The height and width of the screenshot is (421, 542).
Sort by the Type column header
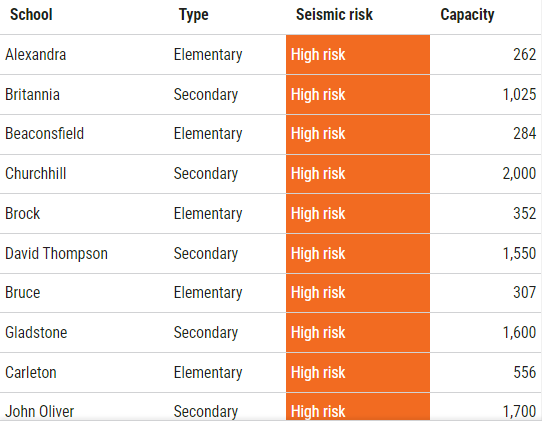[x=194, y=15]
